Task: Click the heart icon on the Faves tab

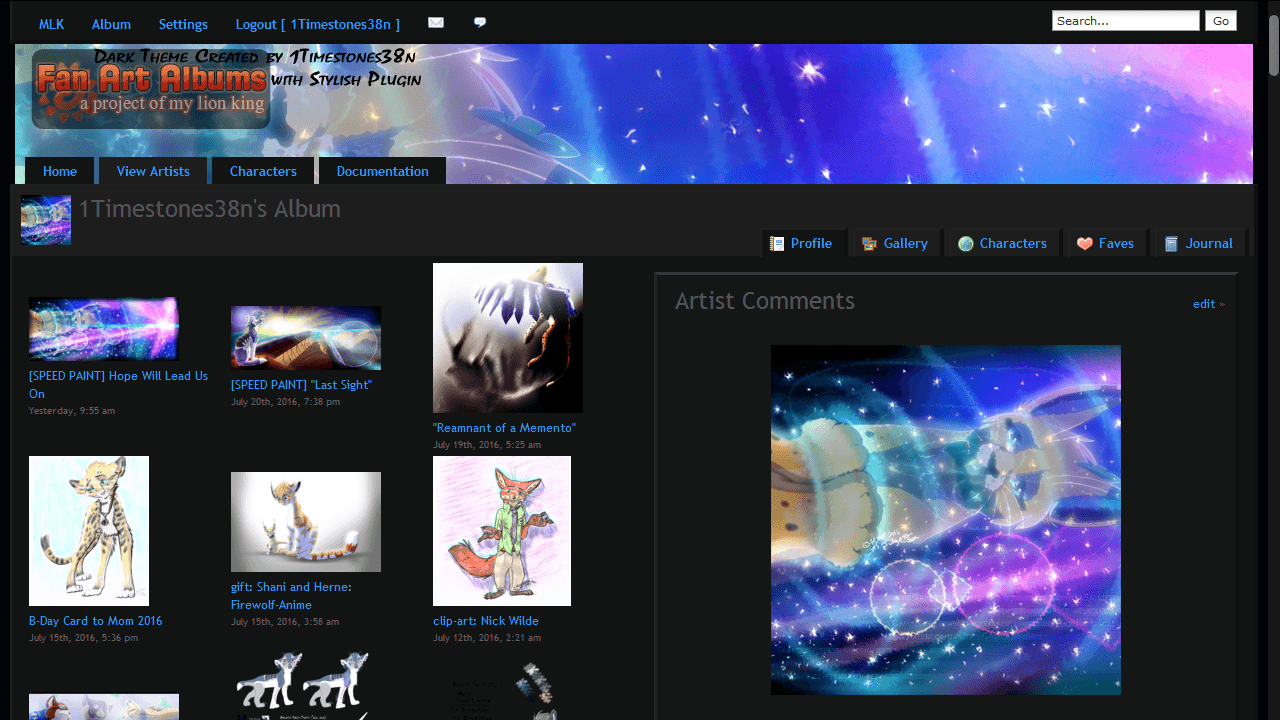Action: [x=1084, y=242]
